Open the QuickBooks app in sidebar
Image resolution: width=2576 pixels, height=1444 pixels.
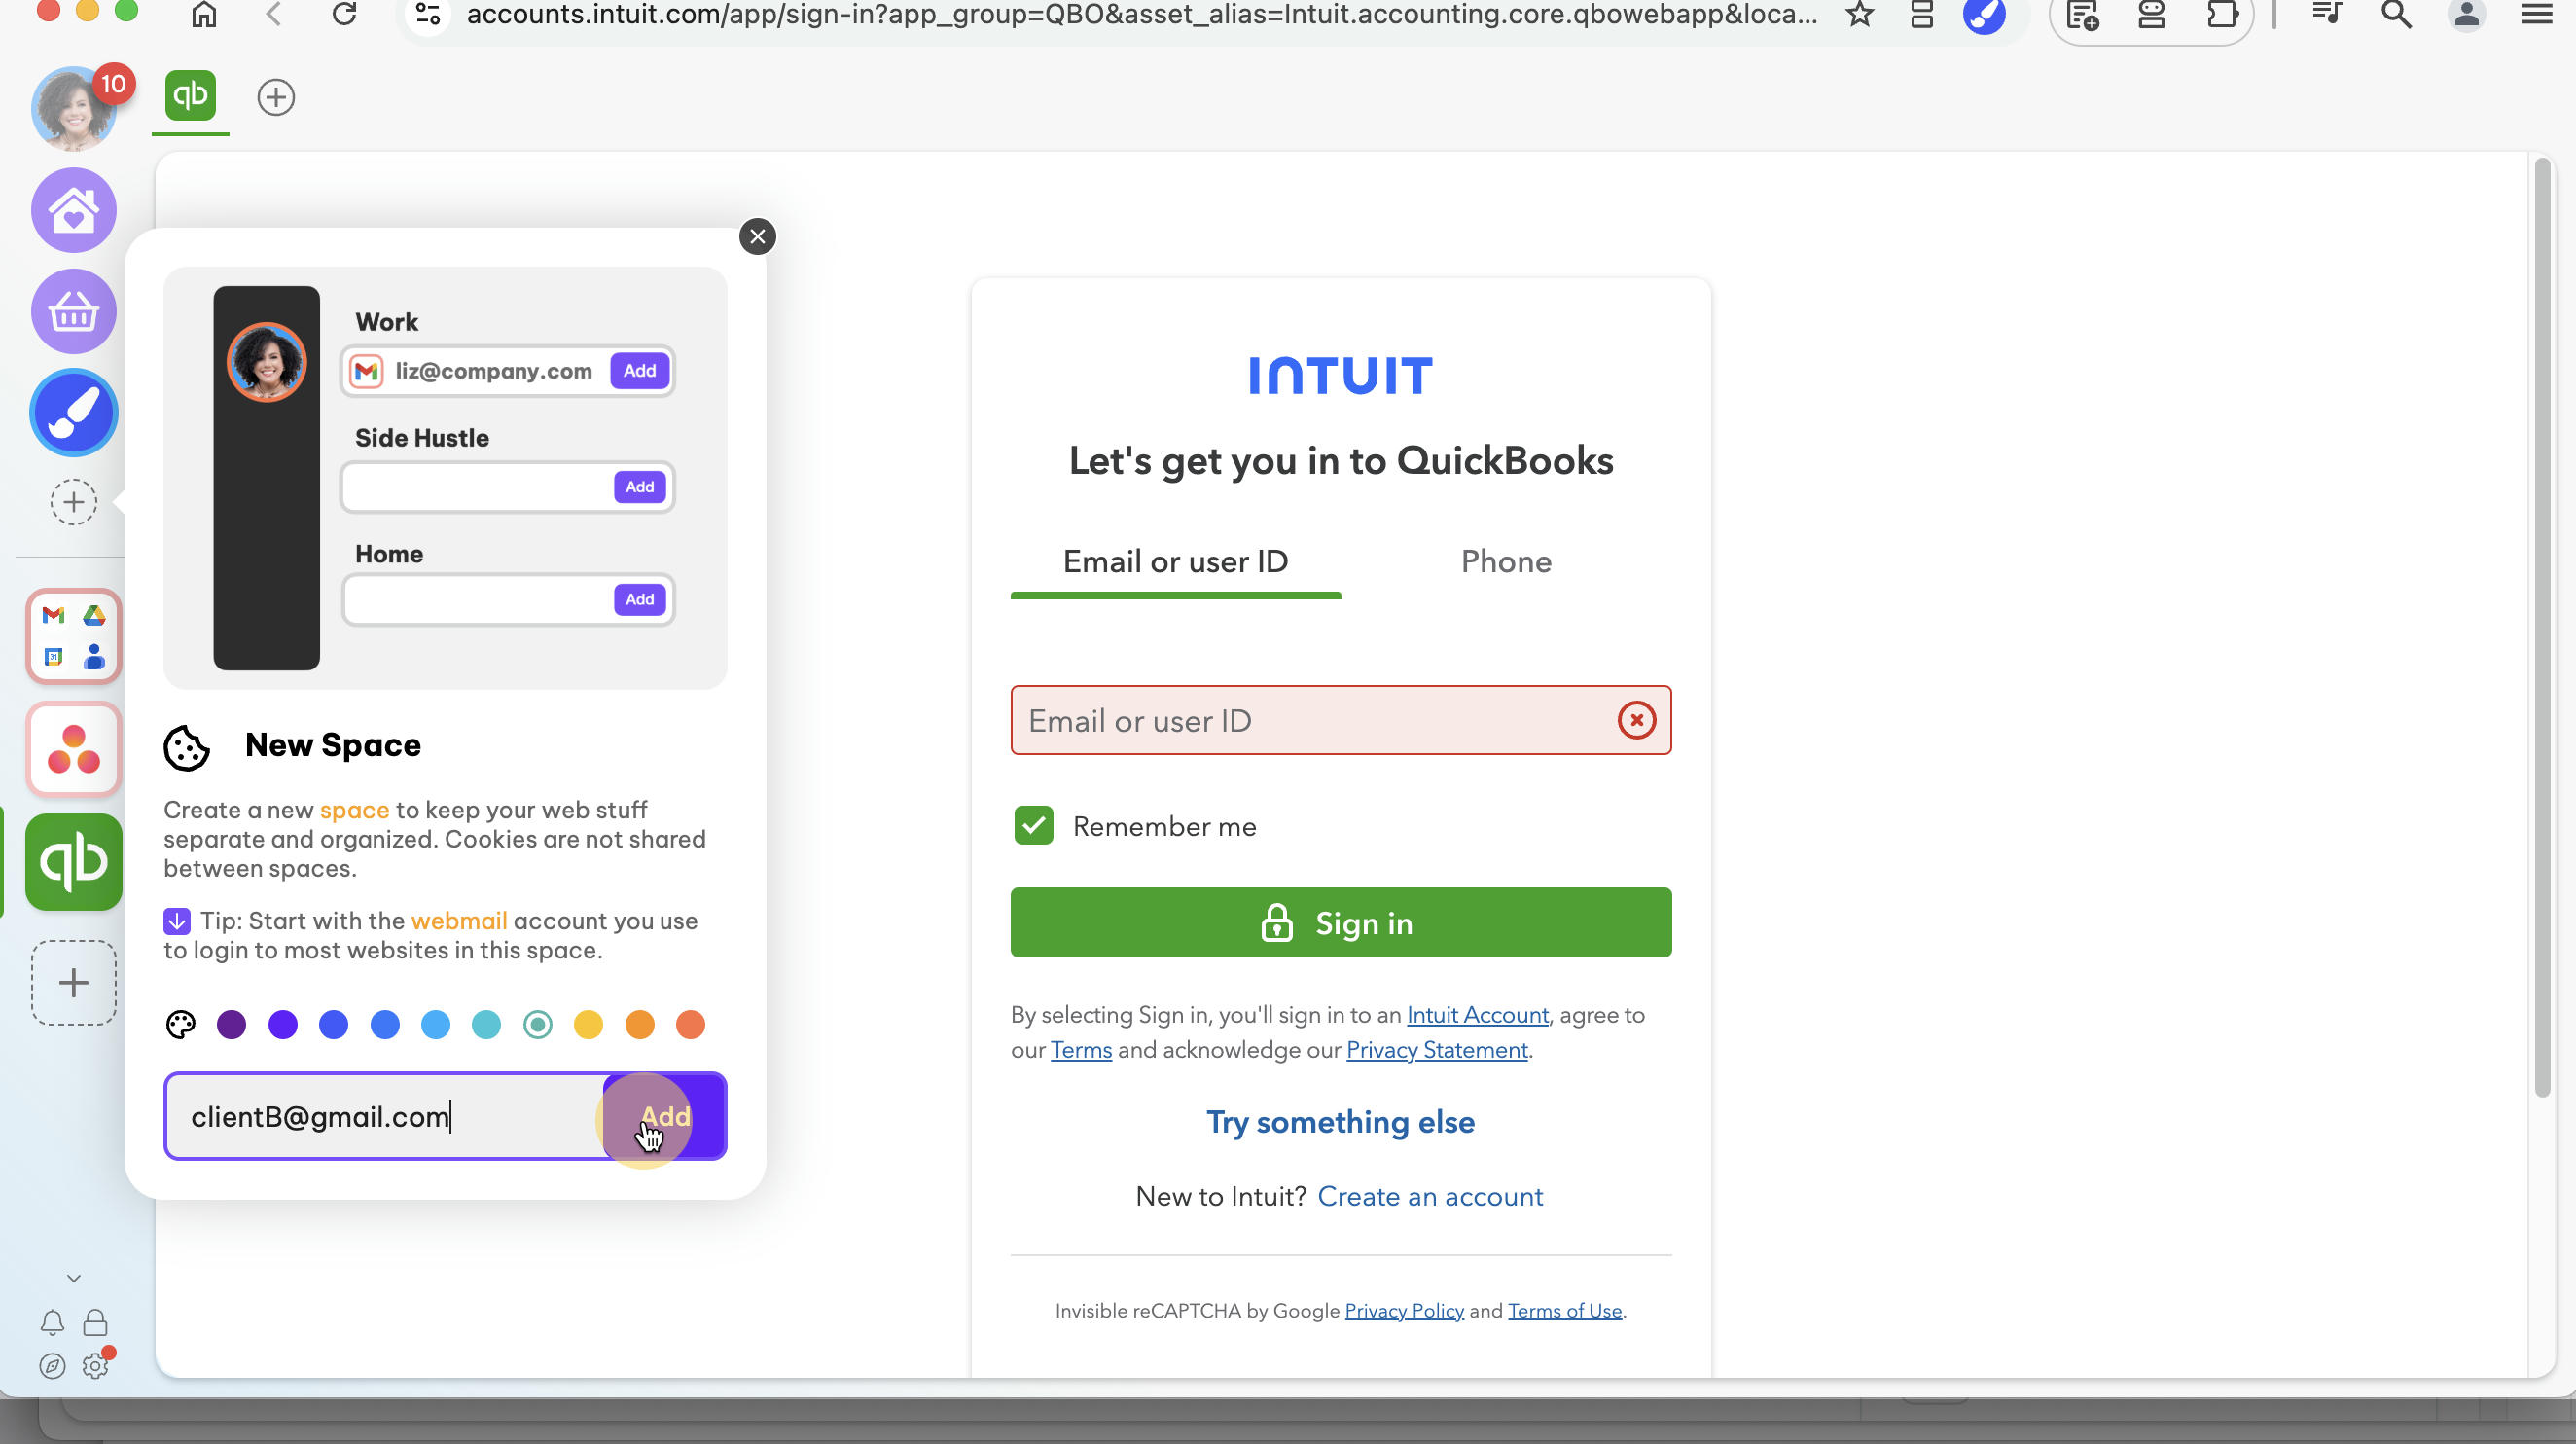tap(74, 861)
